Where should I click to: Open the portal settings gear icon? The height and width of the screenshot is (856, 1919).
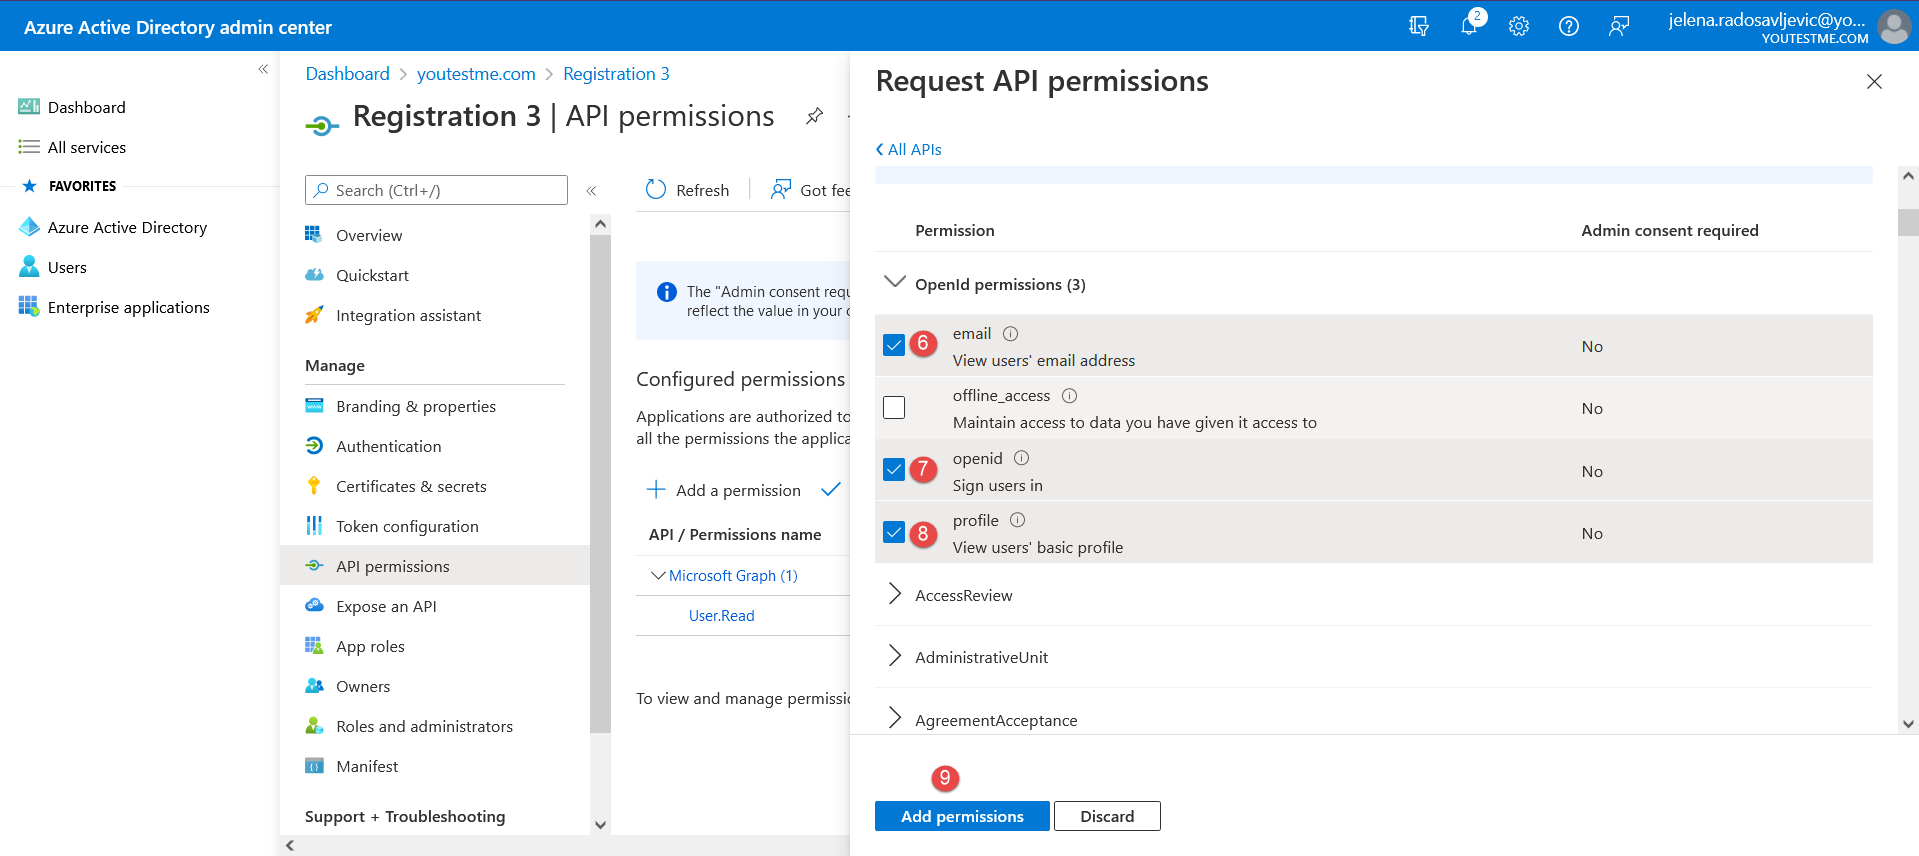[x=1518, y=26]
